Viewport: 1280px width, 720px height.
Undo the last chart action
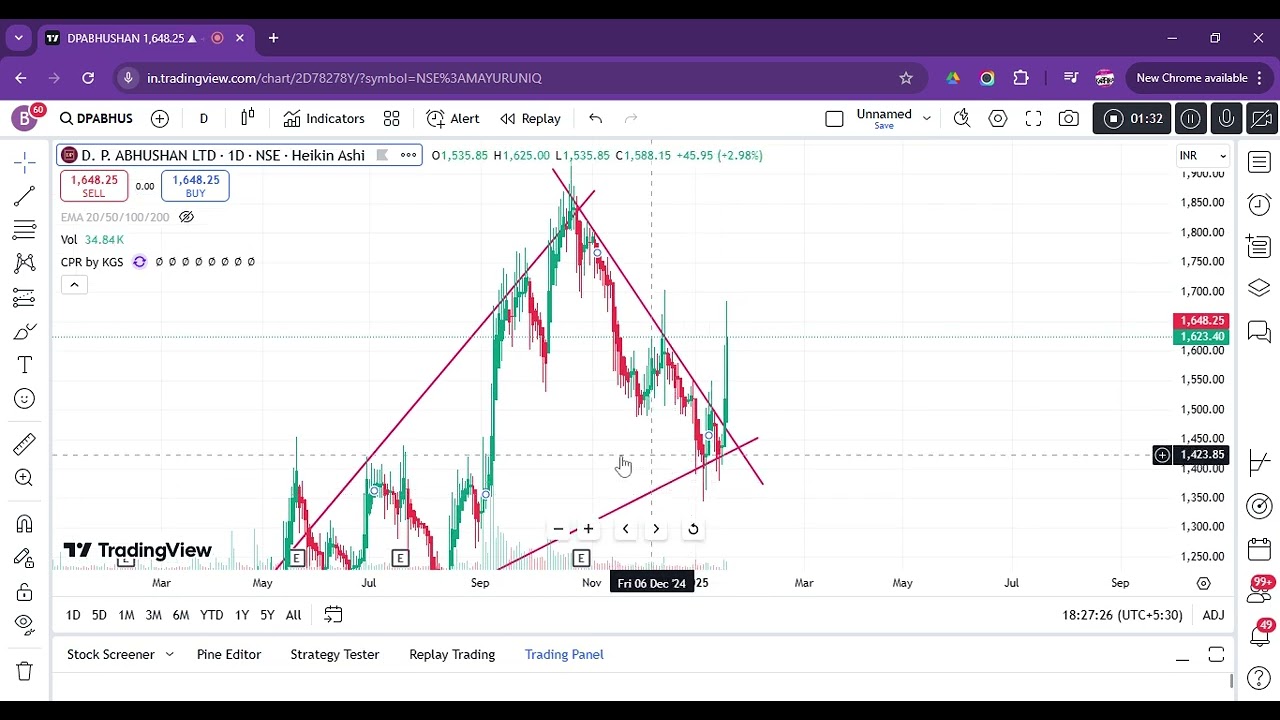point(596,118)
